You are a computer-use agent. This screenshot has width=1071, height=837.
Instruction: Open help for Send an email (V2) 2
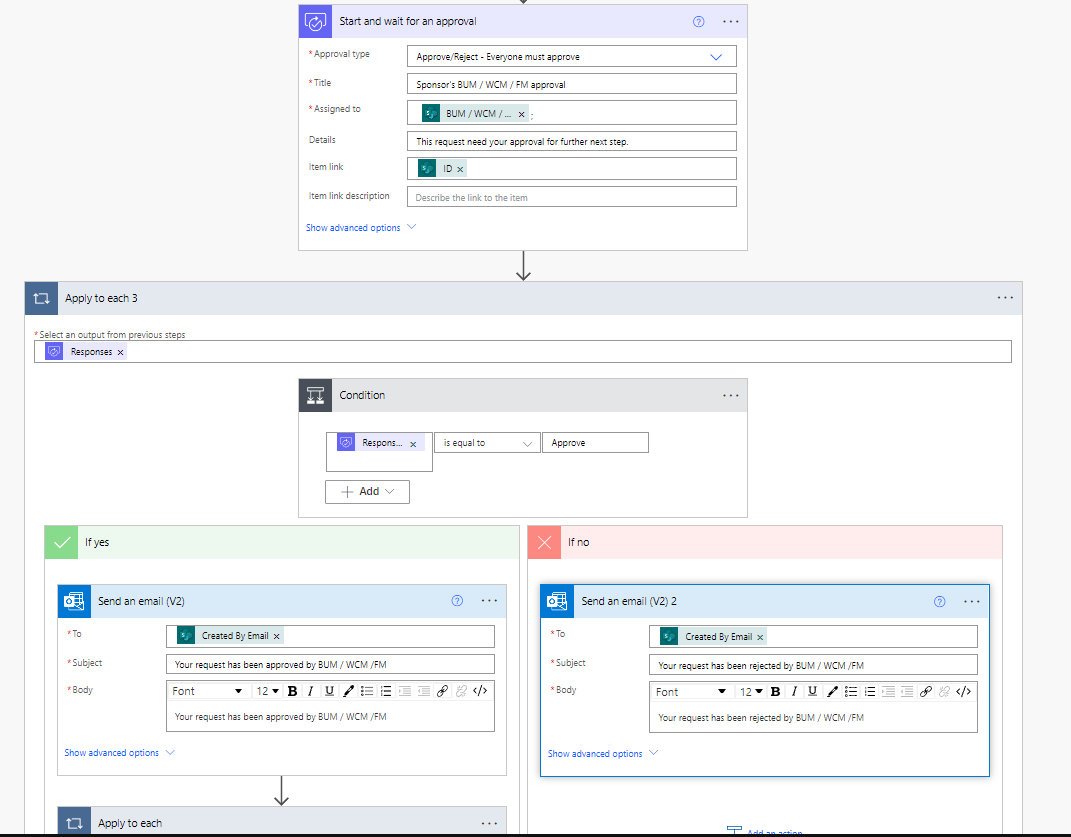click(x=940, y=601)
